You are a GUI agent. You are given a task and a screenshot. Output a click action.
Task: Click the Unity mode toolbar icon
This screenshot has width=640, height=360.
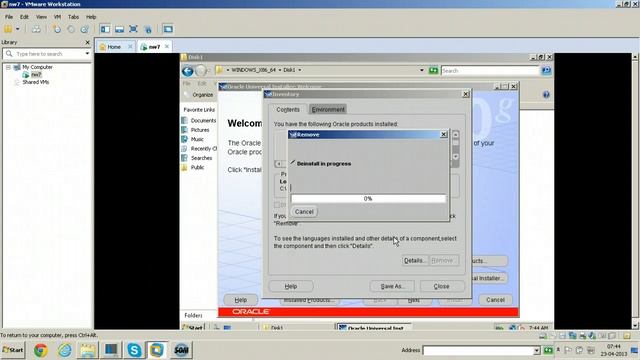coord(148,29)
